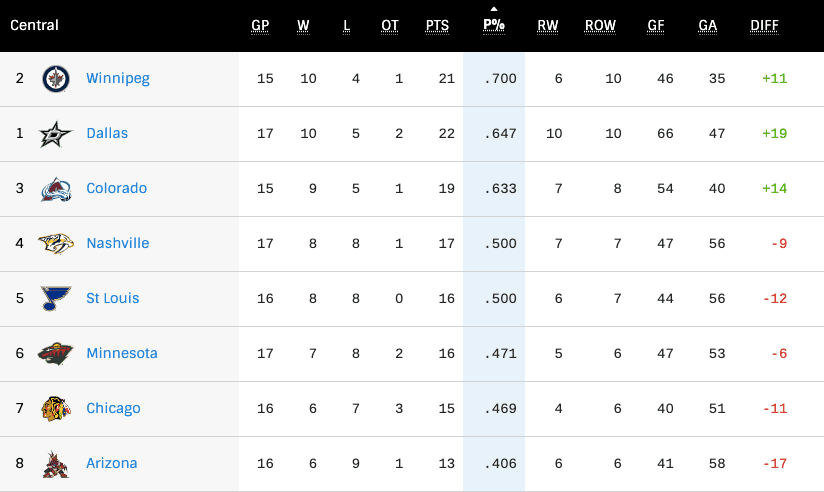Sort by the DIFF column header
This screenshot has height=492, width=824.
tap(764, 26)
